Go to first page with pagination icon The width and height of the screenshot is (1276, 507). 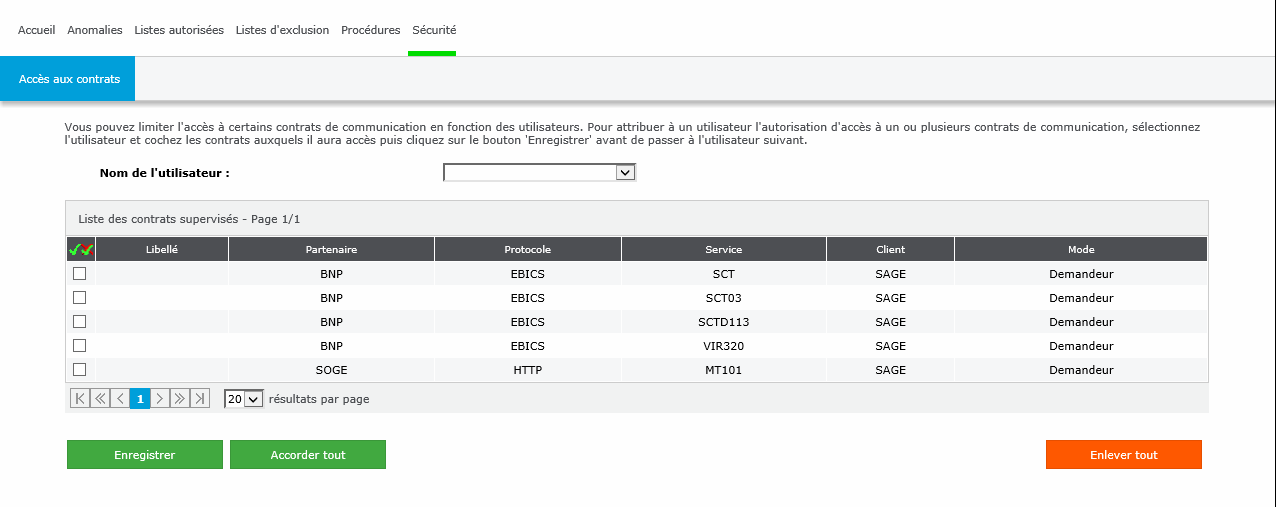80,399
